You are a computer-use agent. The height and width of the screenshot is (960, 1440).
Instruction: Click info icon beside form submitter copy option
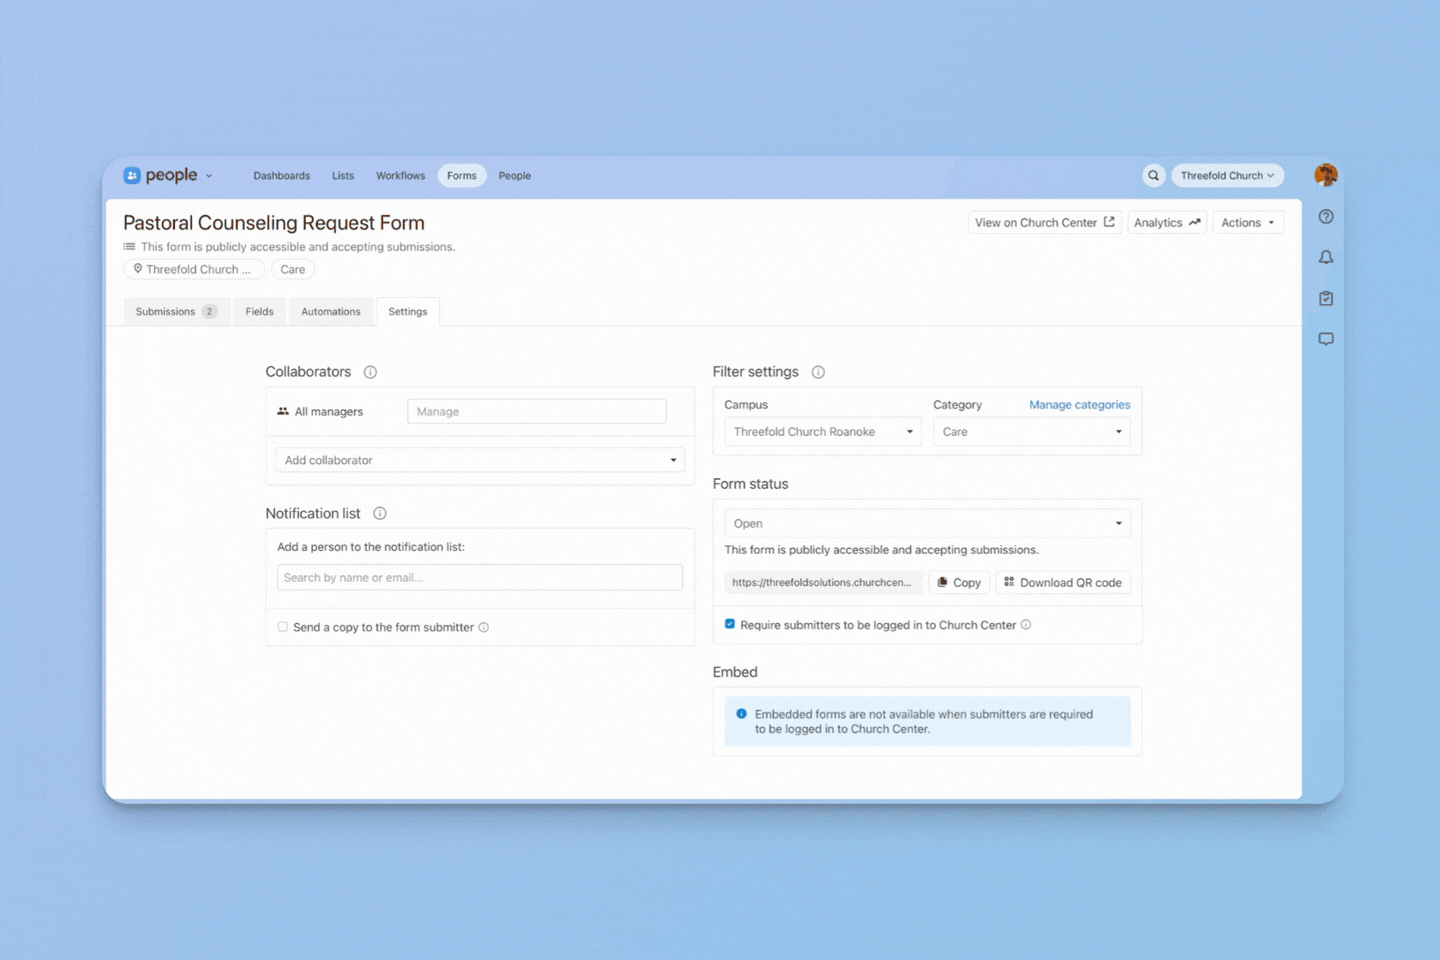click(484, 628)
